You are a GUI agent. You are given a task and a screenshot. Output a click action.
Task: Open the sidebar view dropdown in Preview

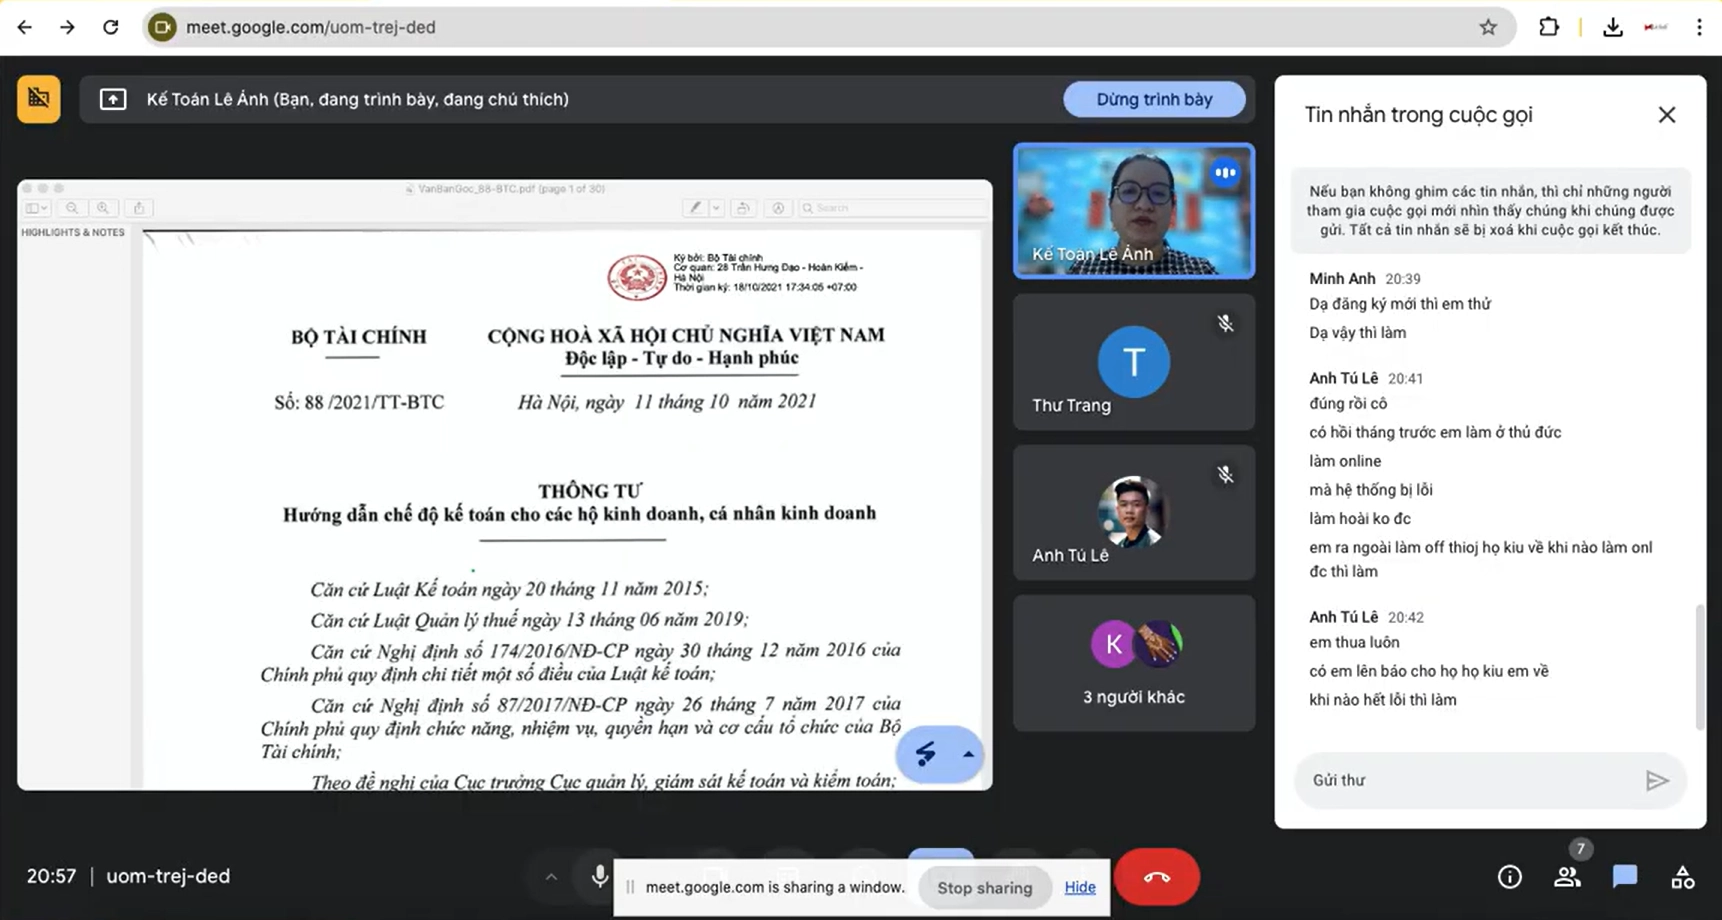[36, 207]
